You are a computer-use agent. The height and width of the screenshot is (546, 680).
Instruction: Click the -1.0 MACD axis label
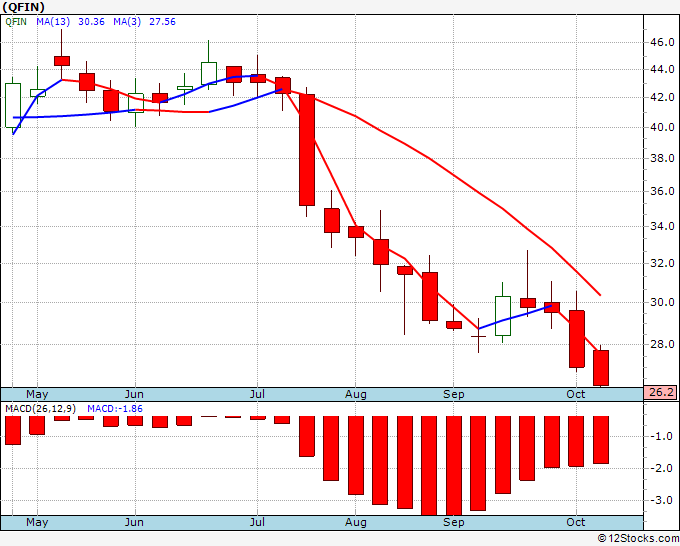[x=660, y=436]
